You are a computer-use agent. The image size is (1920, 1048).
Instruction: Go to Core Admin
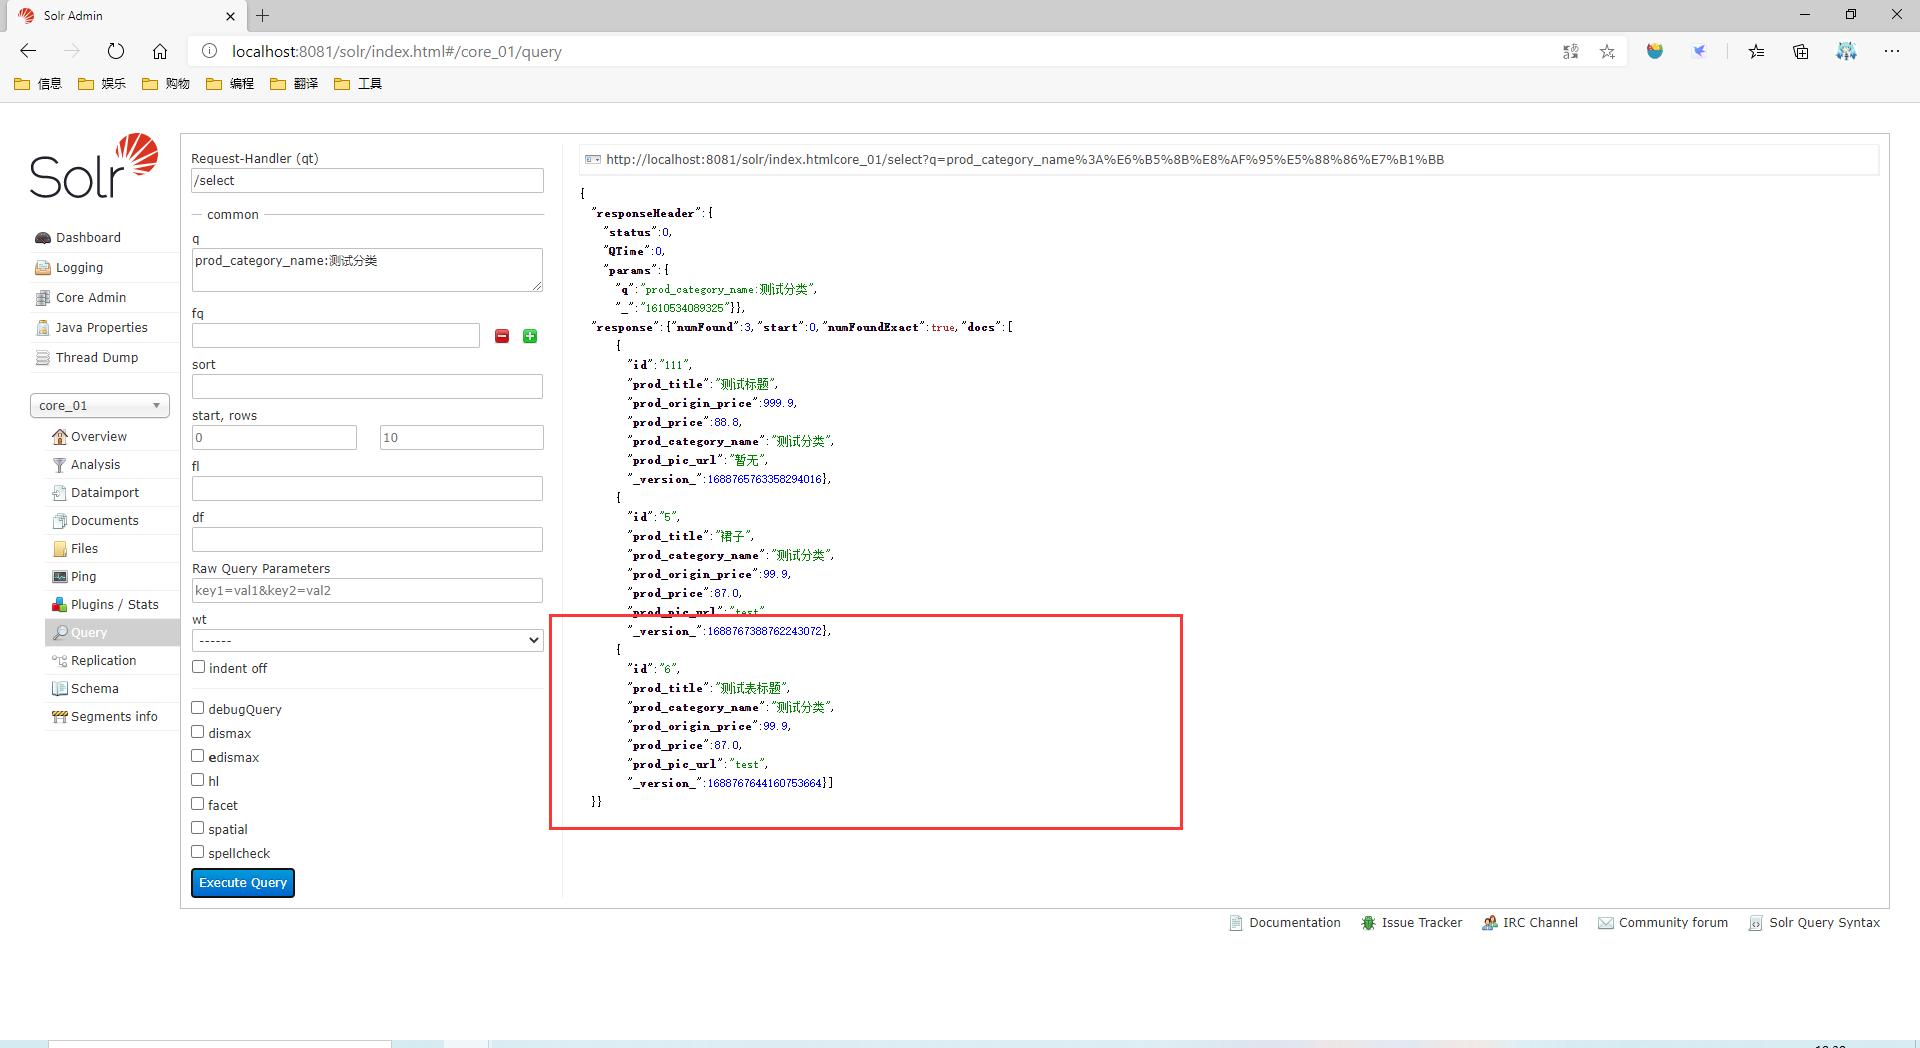point(90,298)
